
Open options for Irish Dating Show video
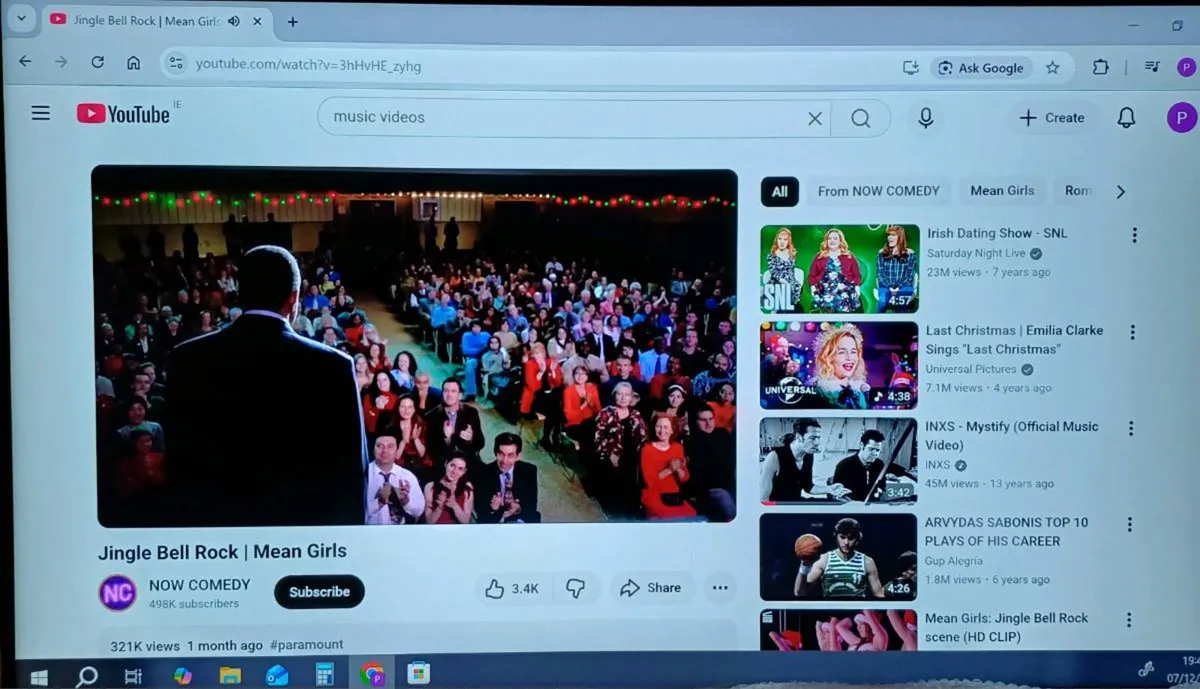tap(1134, 235)
